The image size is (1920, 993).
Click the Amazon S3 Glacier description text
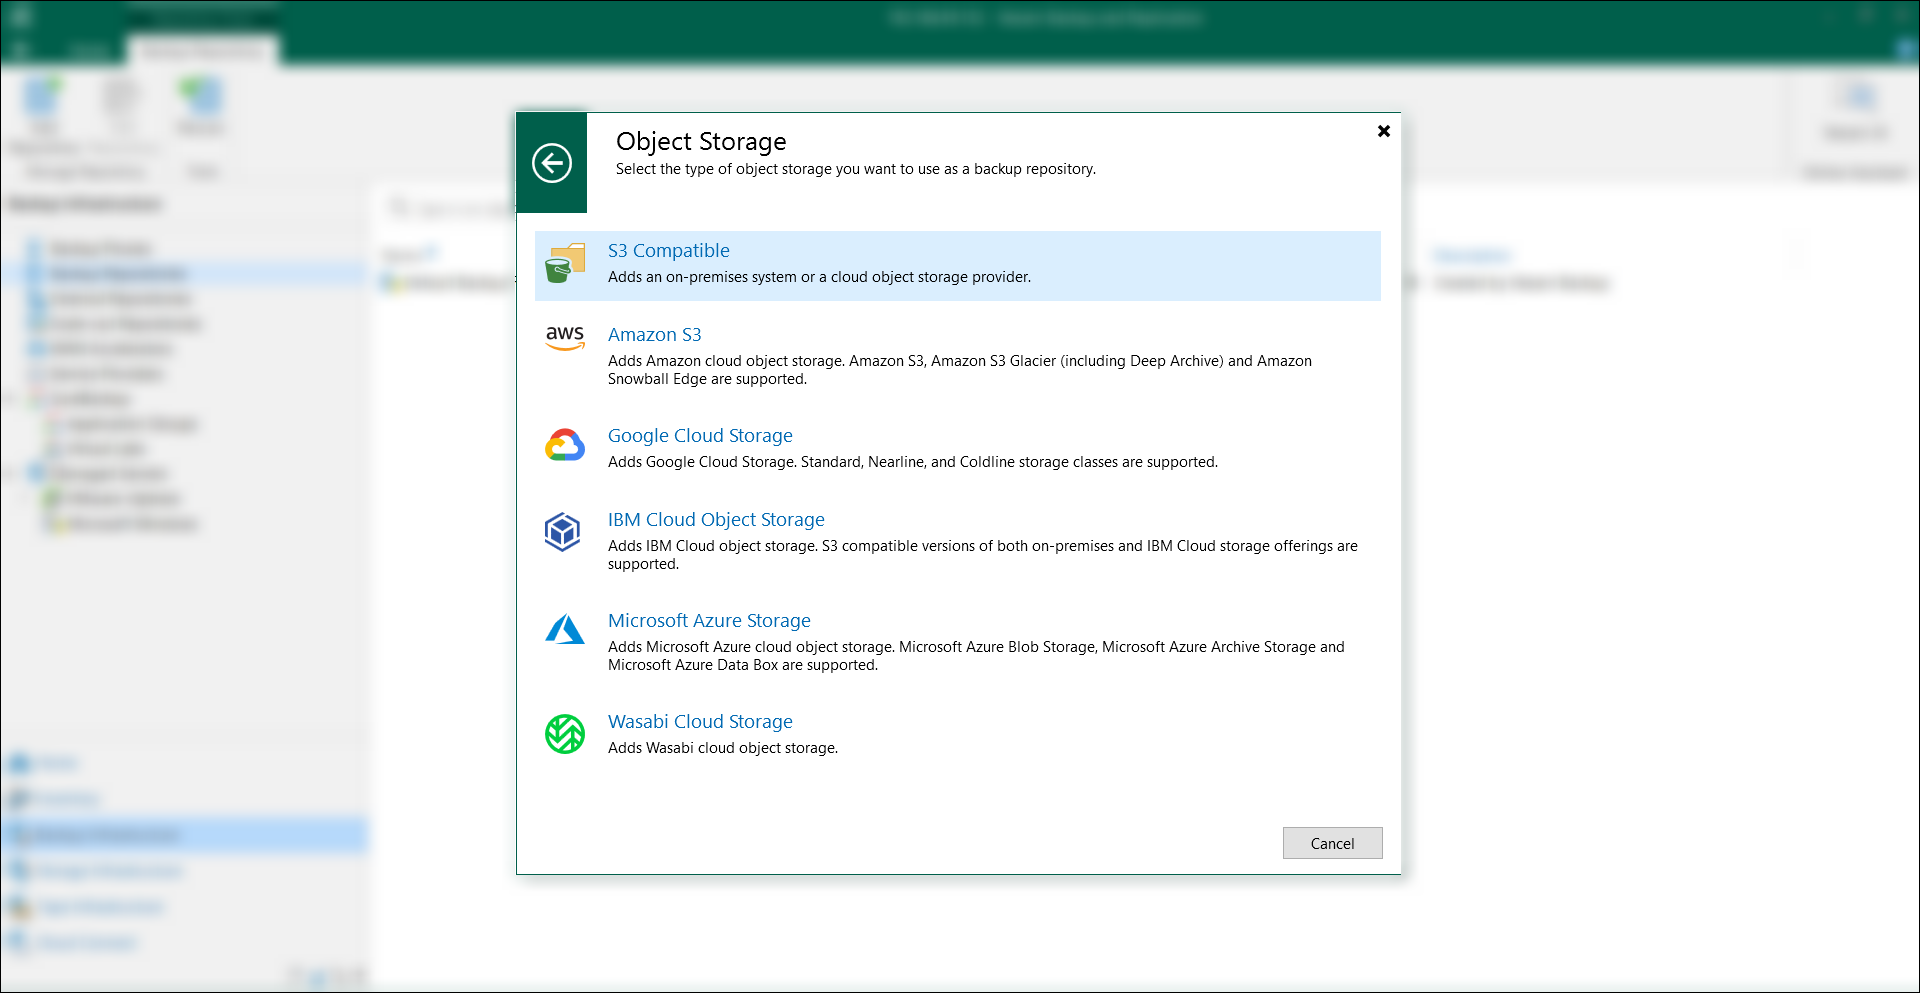tap(960, 370)
